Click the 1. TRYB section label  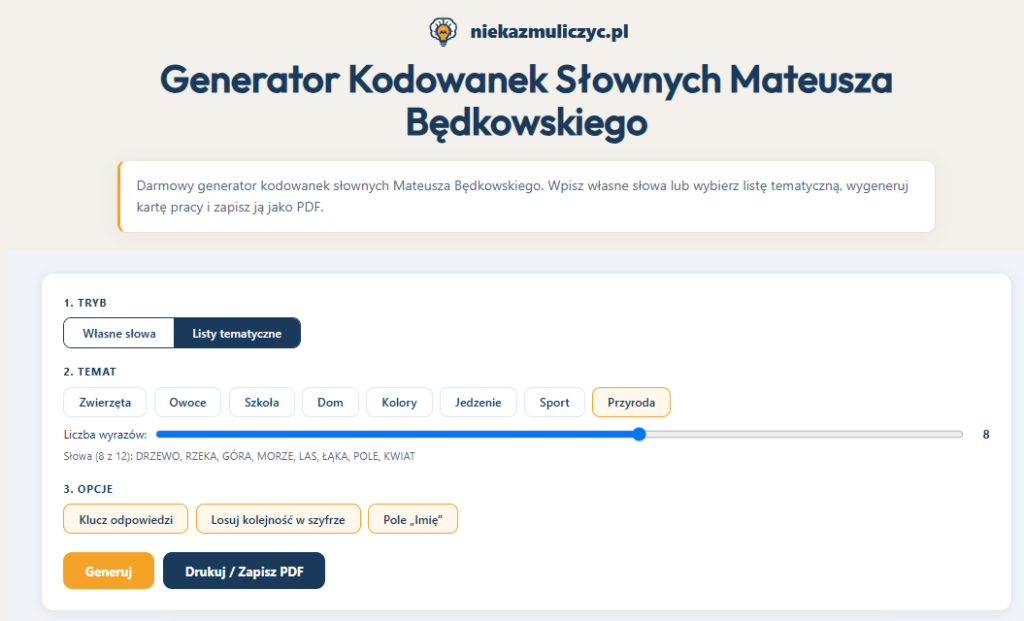85,303
